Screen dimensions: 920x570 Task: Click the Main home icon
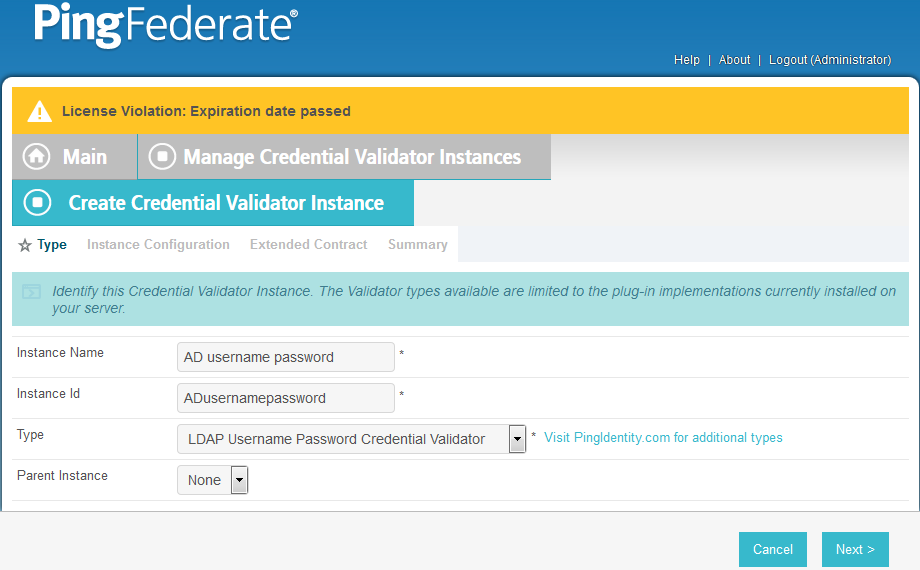click(36, 157)
